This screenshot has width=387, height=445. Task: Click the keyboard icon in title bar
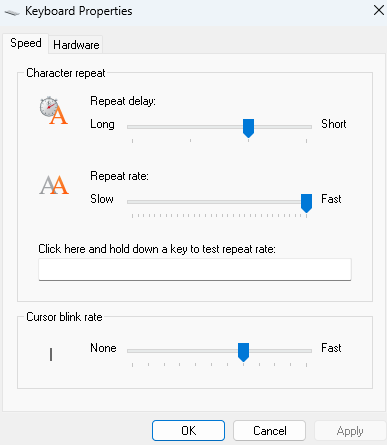coord(12,12)
